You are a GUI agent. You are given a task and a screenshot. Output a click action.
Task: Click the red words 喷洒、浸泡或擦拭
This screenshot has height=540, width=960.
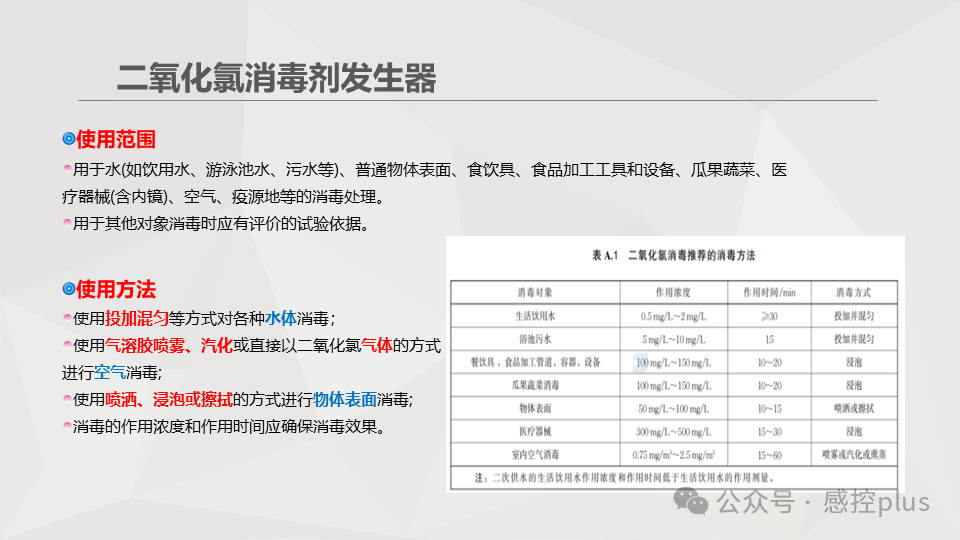[x=168, y=400]
